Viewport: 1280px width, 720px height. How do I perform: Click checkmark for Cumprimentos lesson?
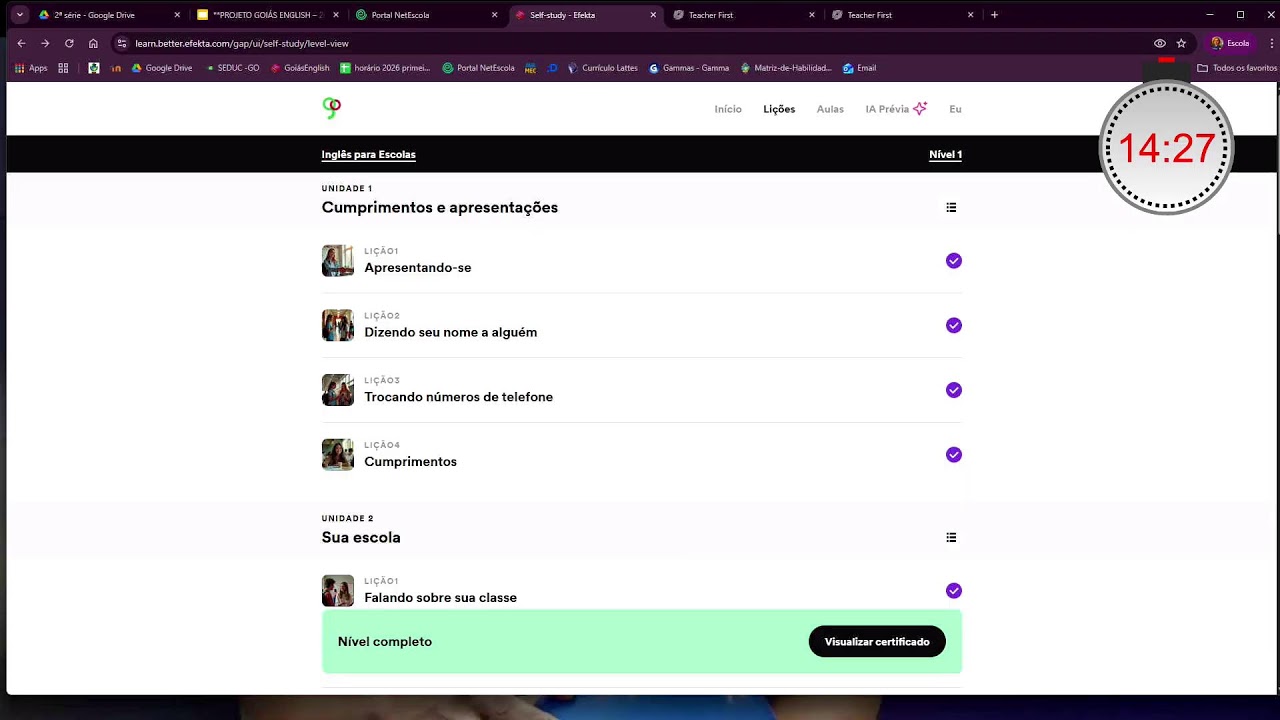954,455
